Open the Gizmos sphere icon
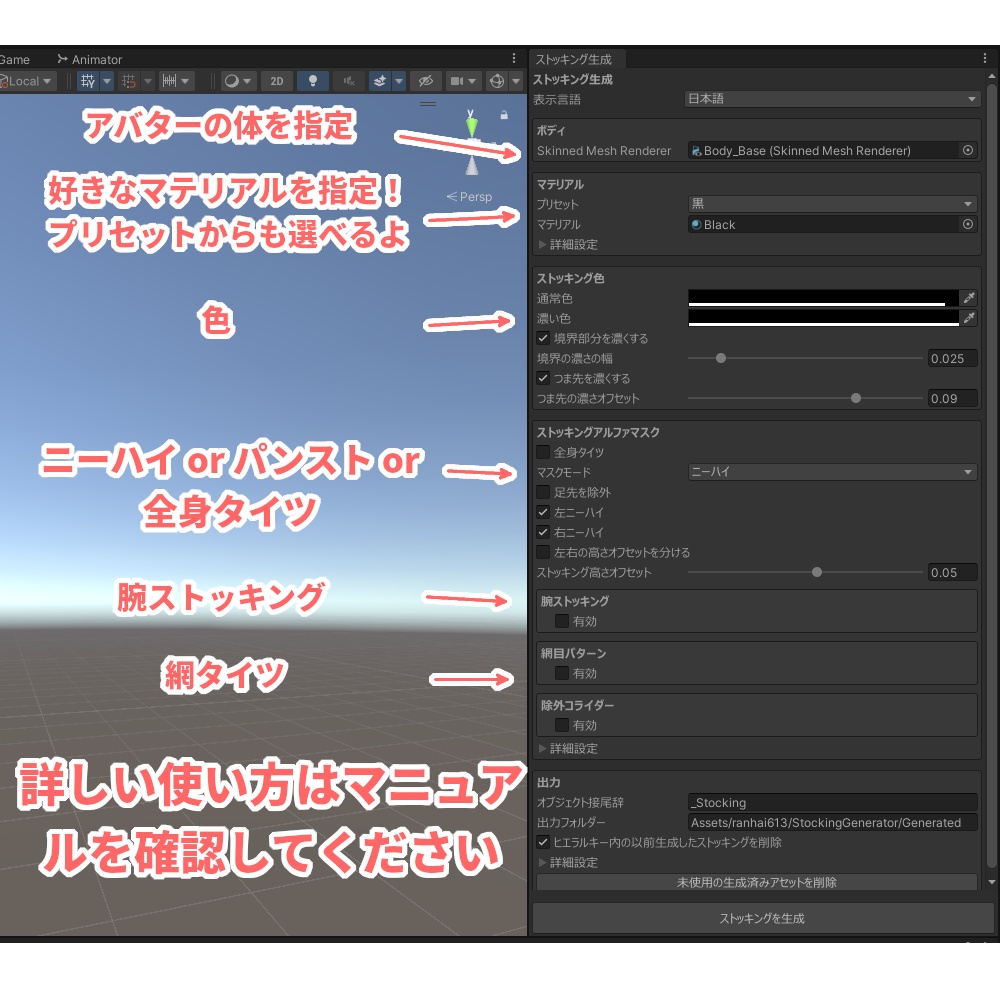Screen dimensions: 1000x1000 click(497, 81)
